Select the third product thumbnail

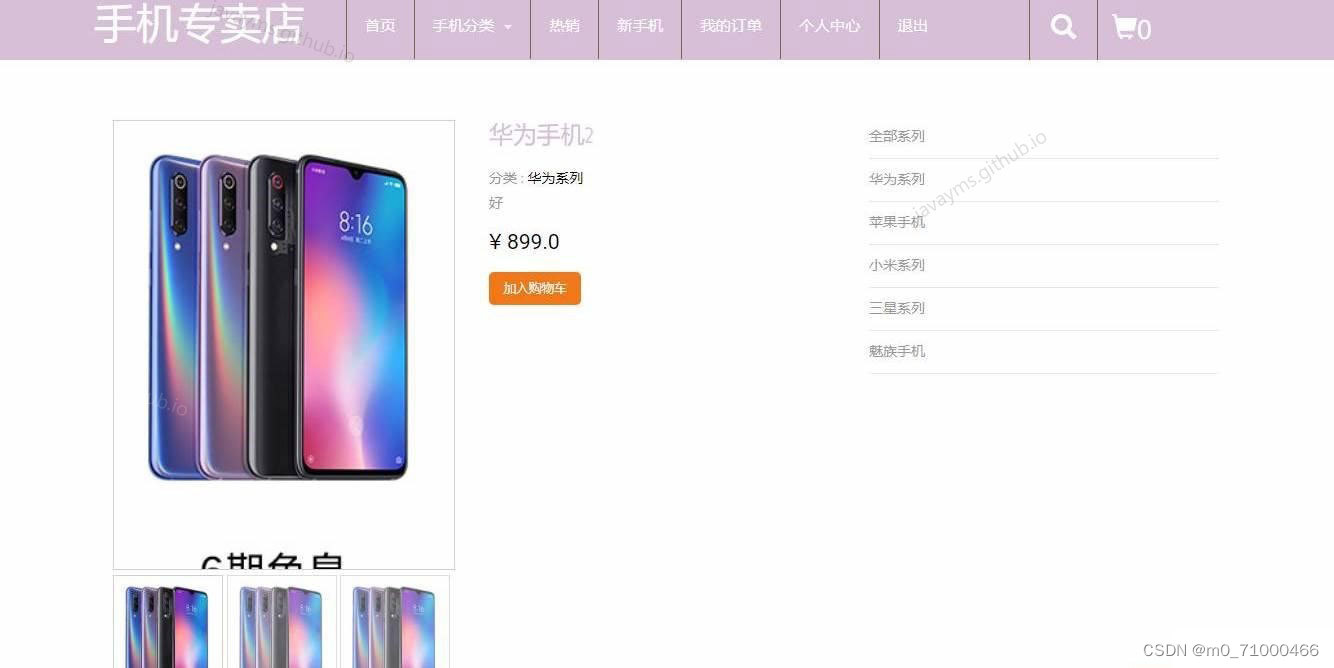[395, 622]
